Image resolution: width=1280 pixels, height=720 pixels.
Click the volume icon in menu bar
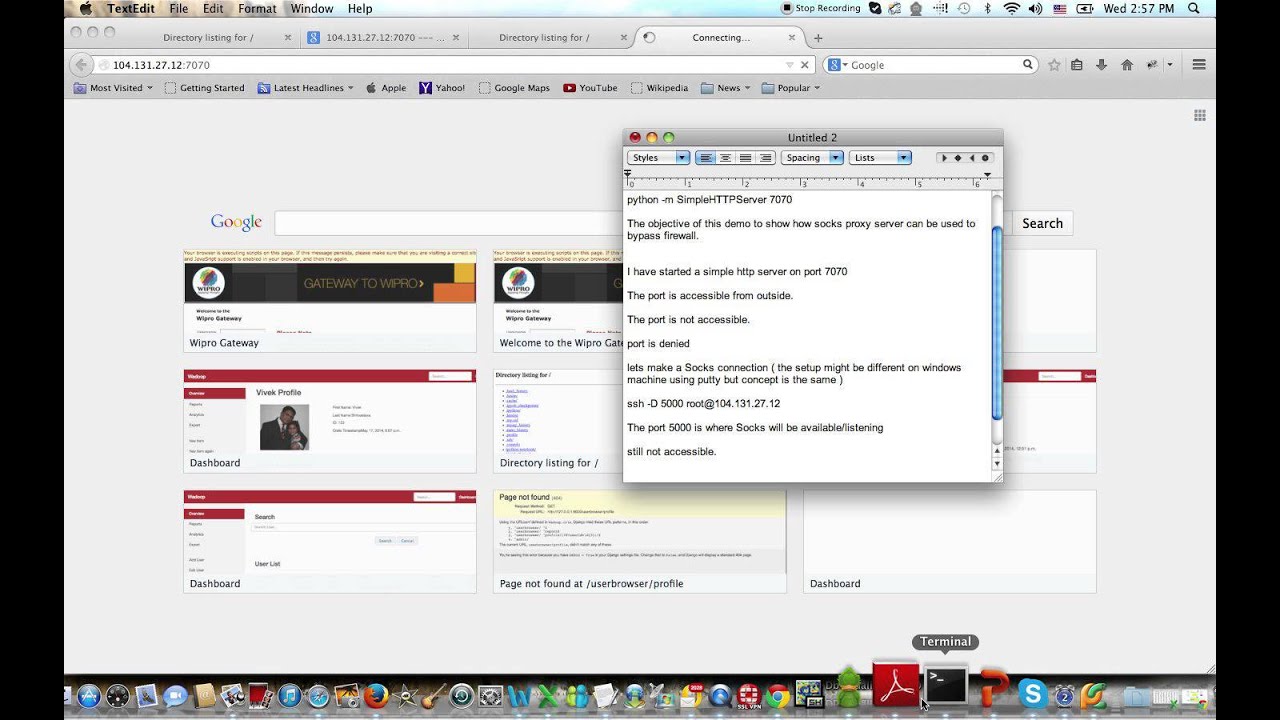1035,8
